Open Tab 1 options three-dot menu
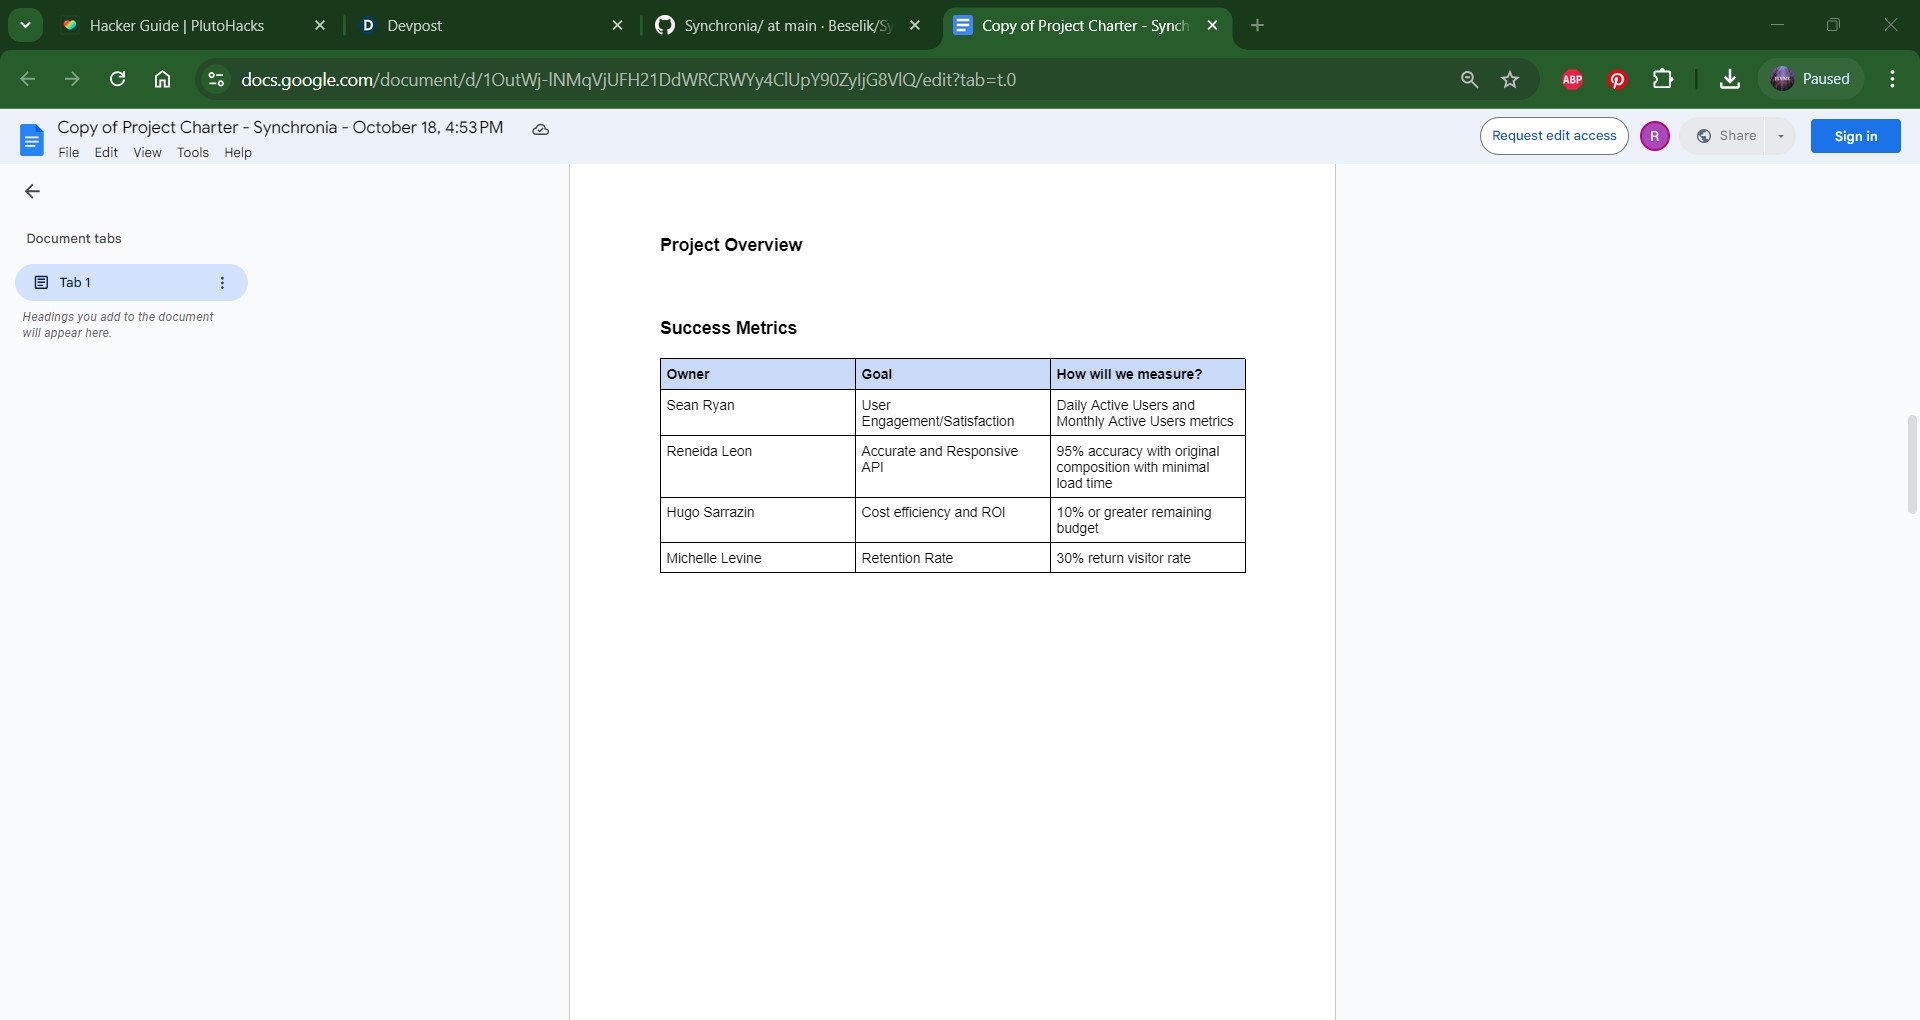Viewport: 1920px width, 1020px height. click(x=222, y=282)
